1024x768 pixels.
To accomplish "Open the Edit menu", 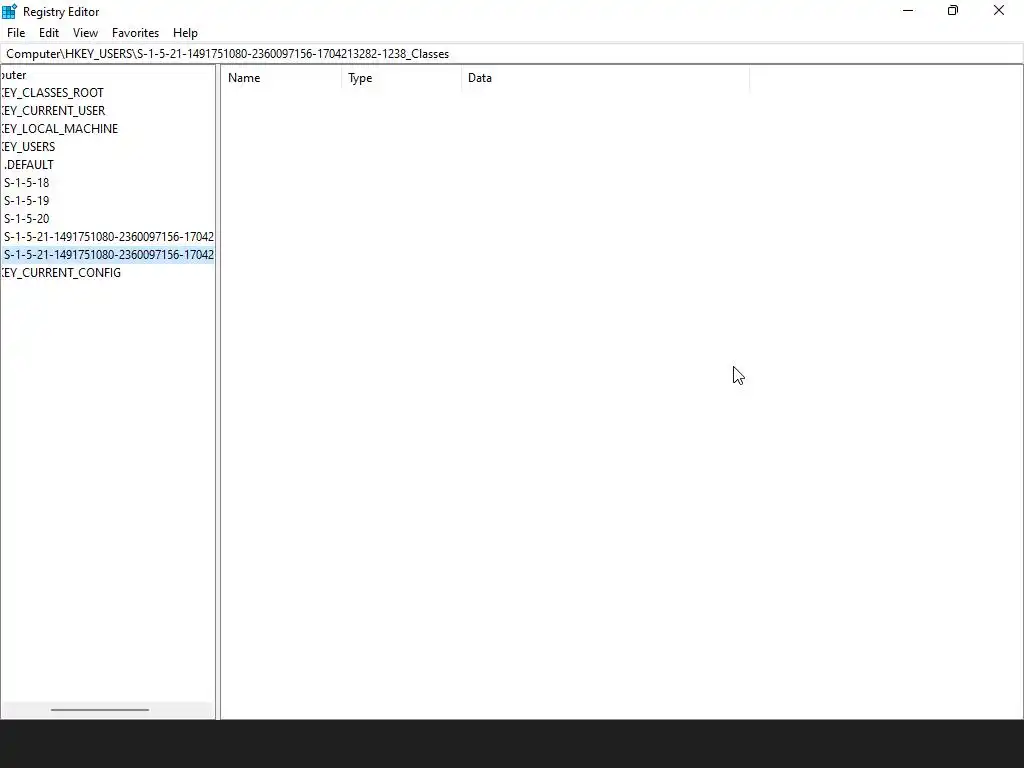I will 49,33.
